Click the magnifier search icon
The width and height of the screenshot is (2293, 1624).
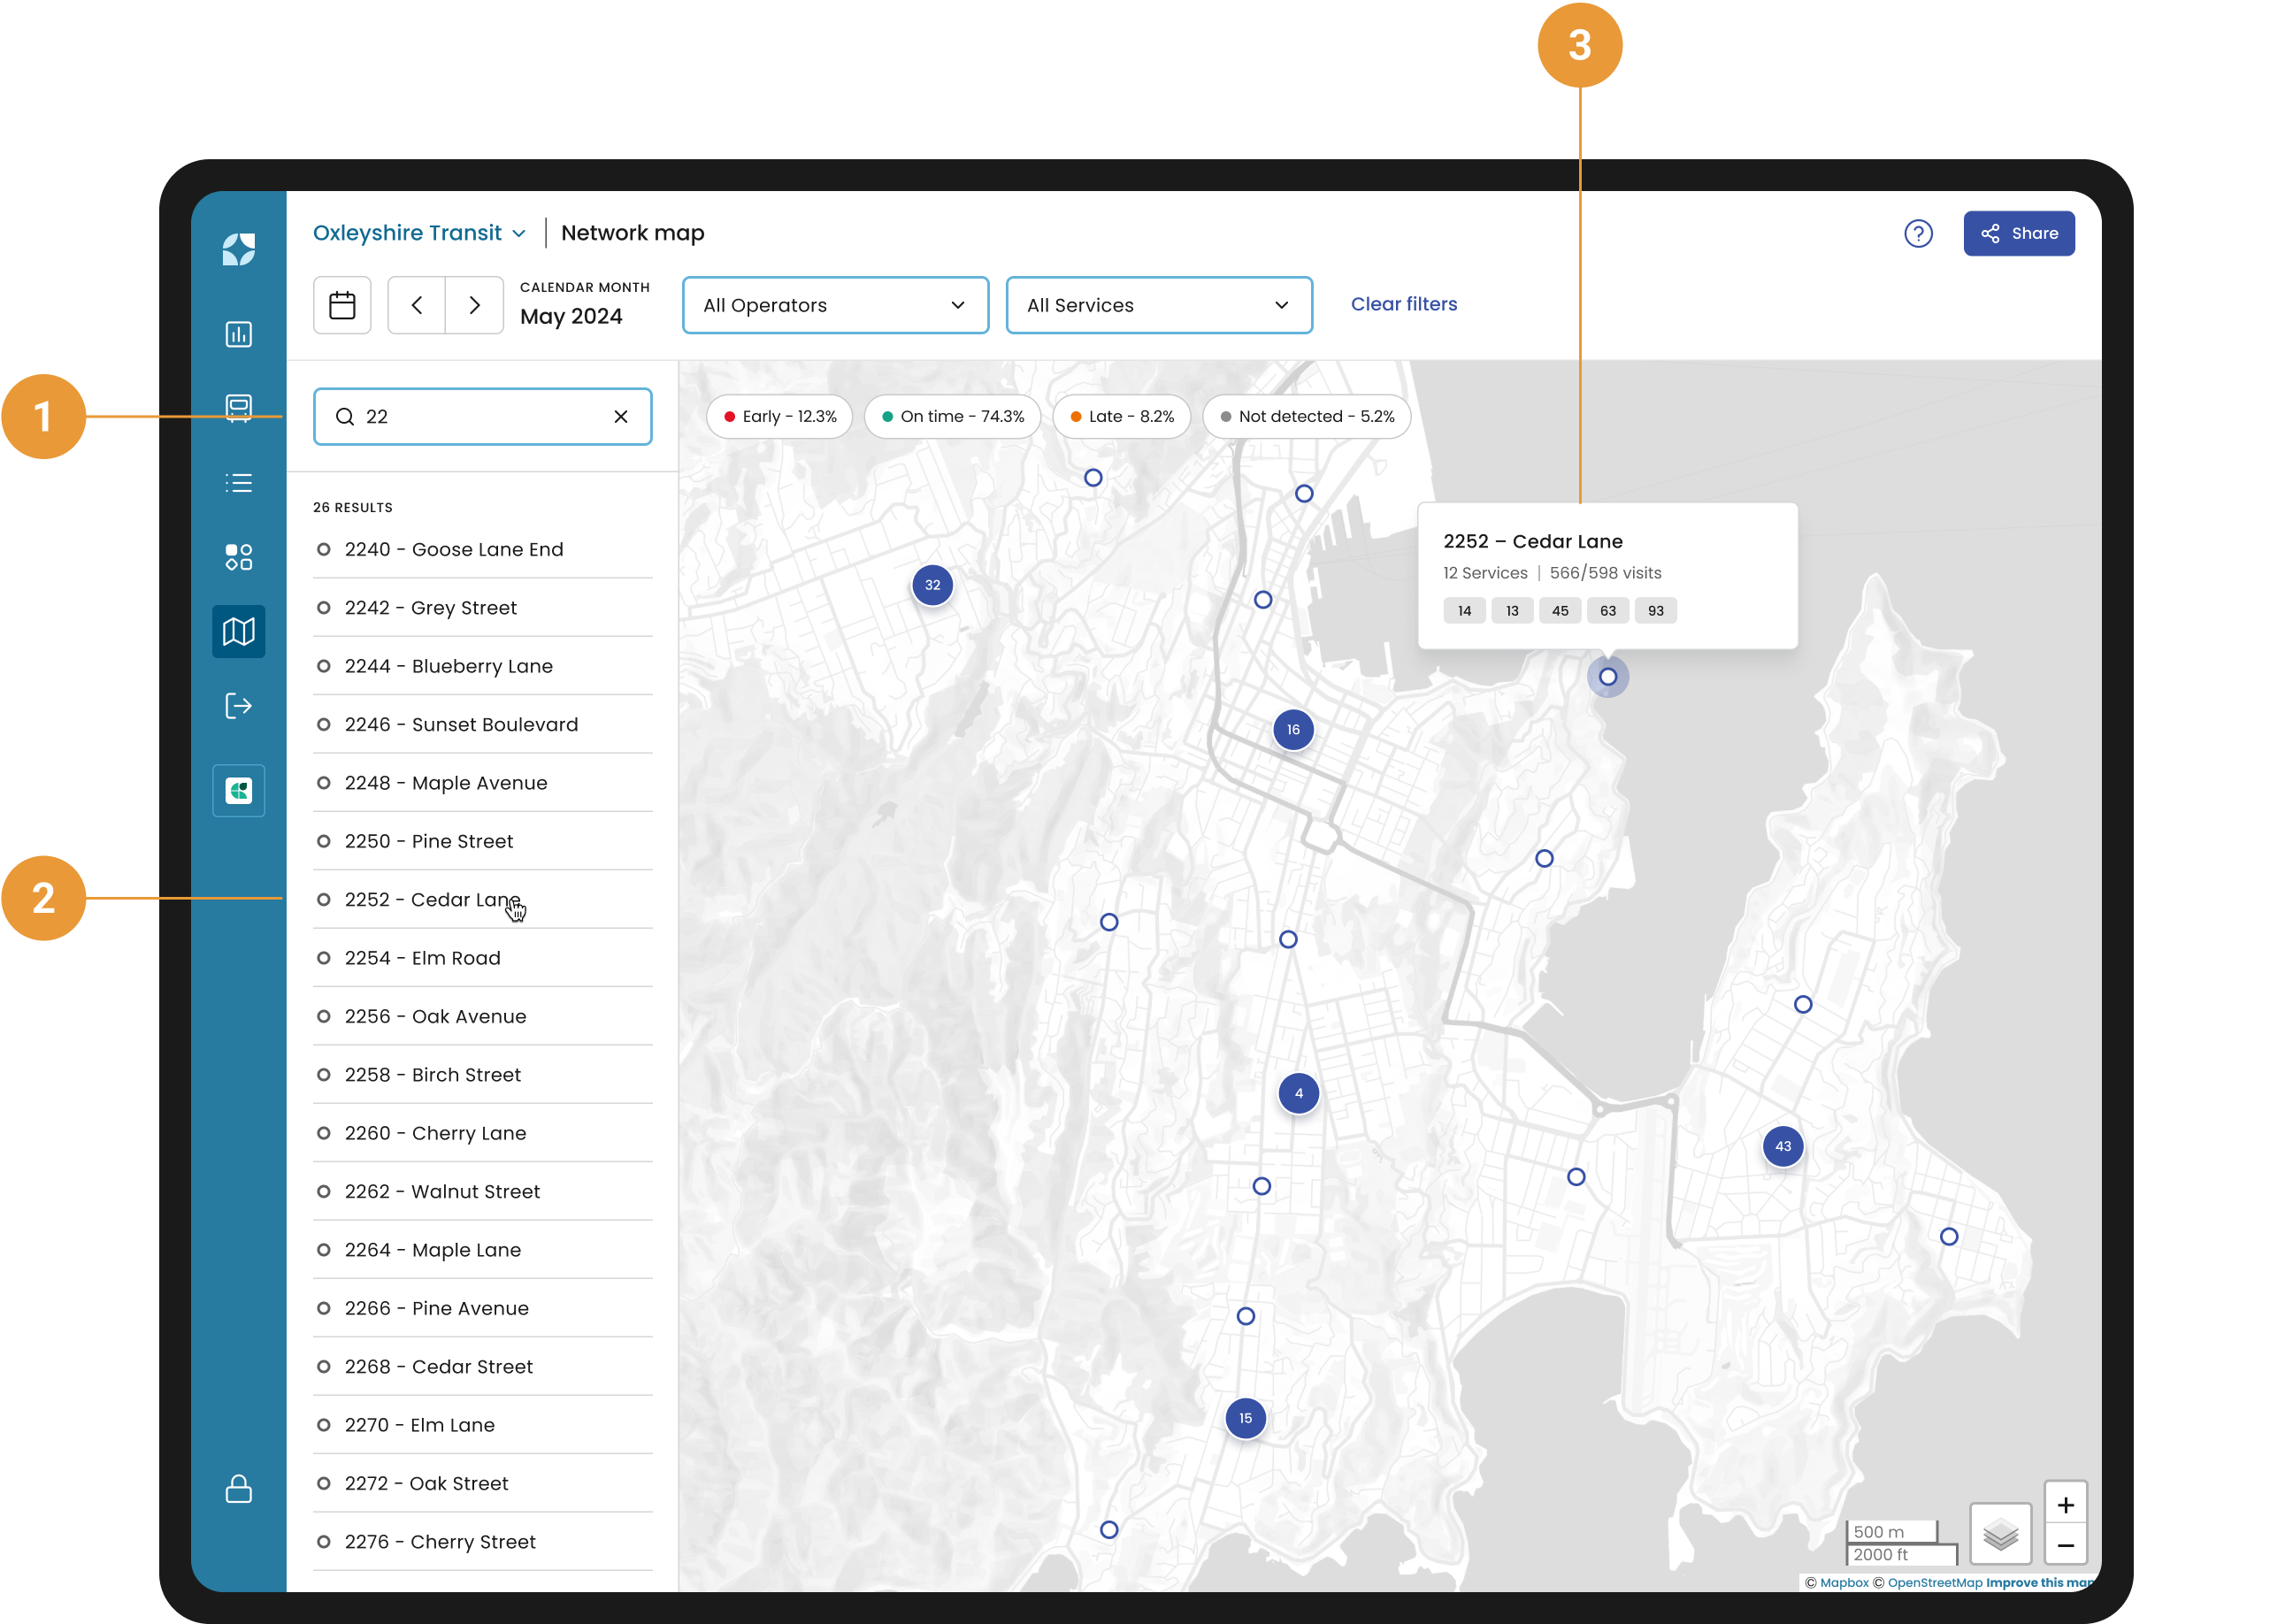(345, 416)
